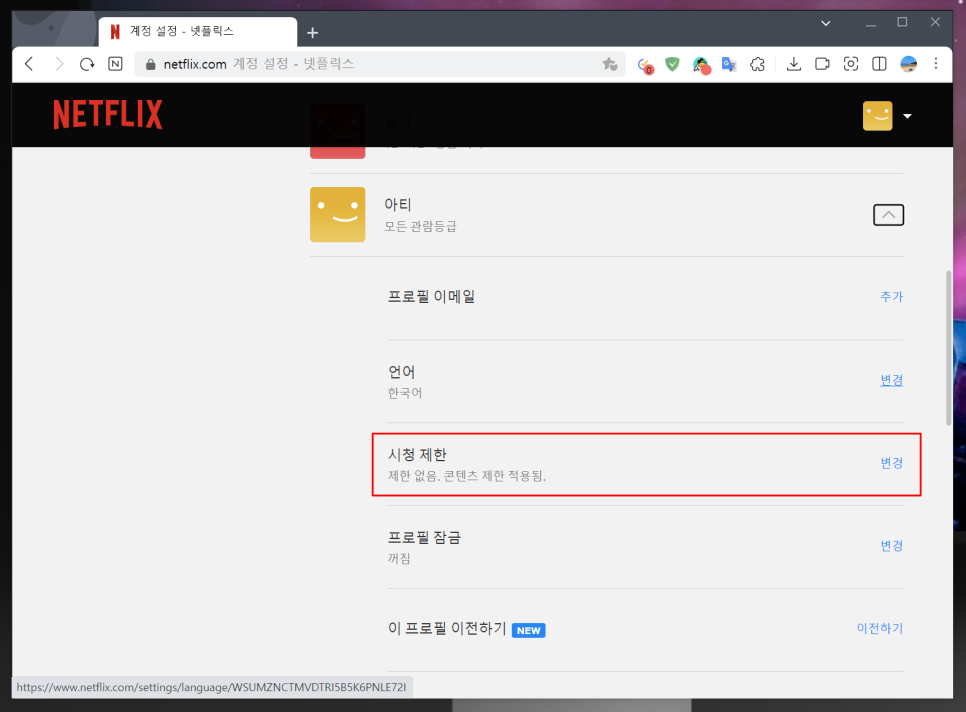Open the puzzle-piece extensions menu
The image size is (966, 712).
(x=757, y=64)
